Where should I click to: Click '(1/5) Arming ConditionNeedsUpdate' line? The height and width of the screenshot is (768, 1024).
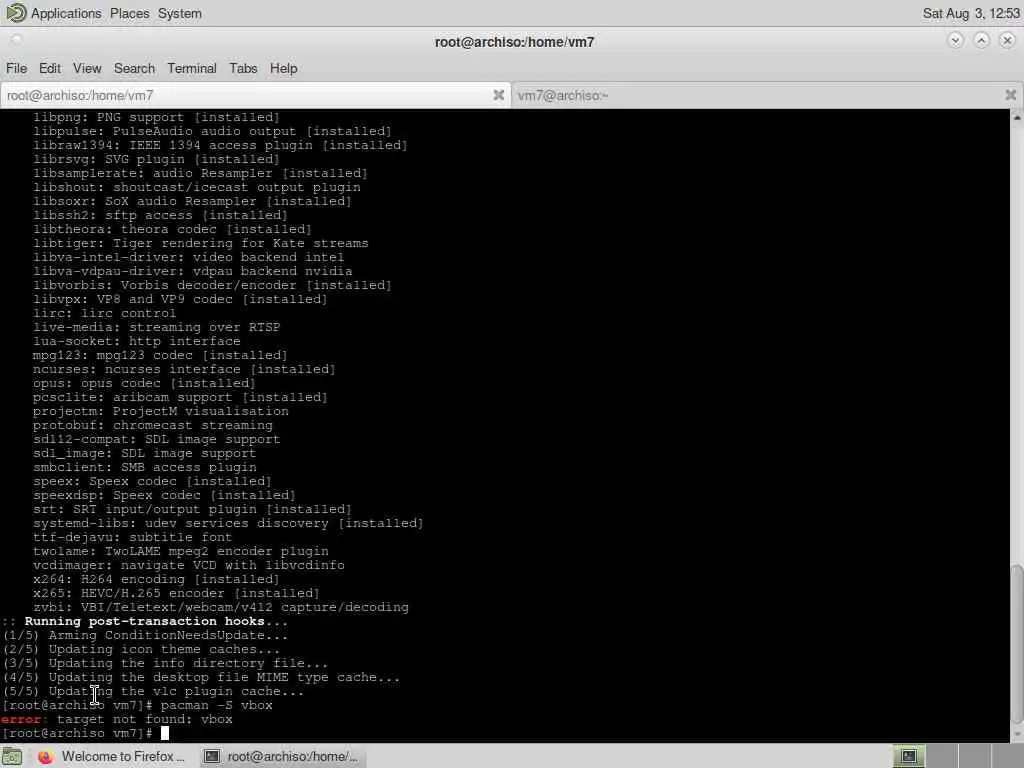pyautogui.click(x=145, y=635)
